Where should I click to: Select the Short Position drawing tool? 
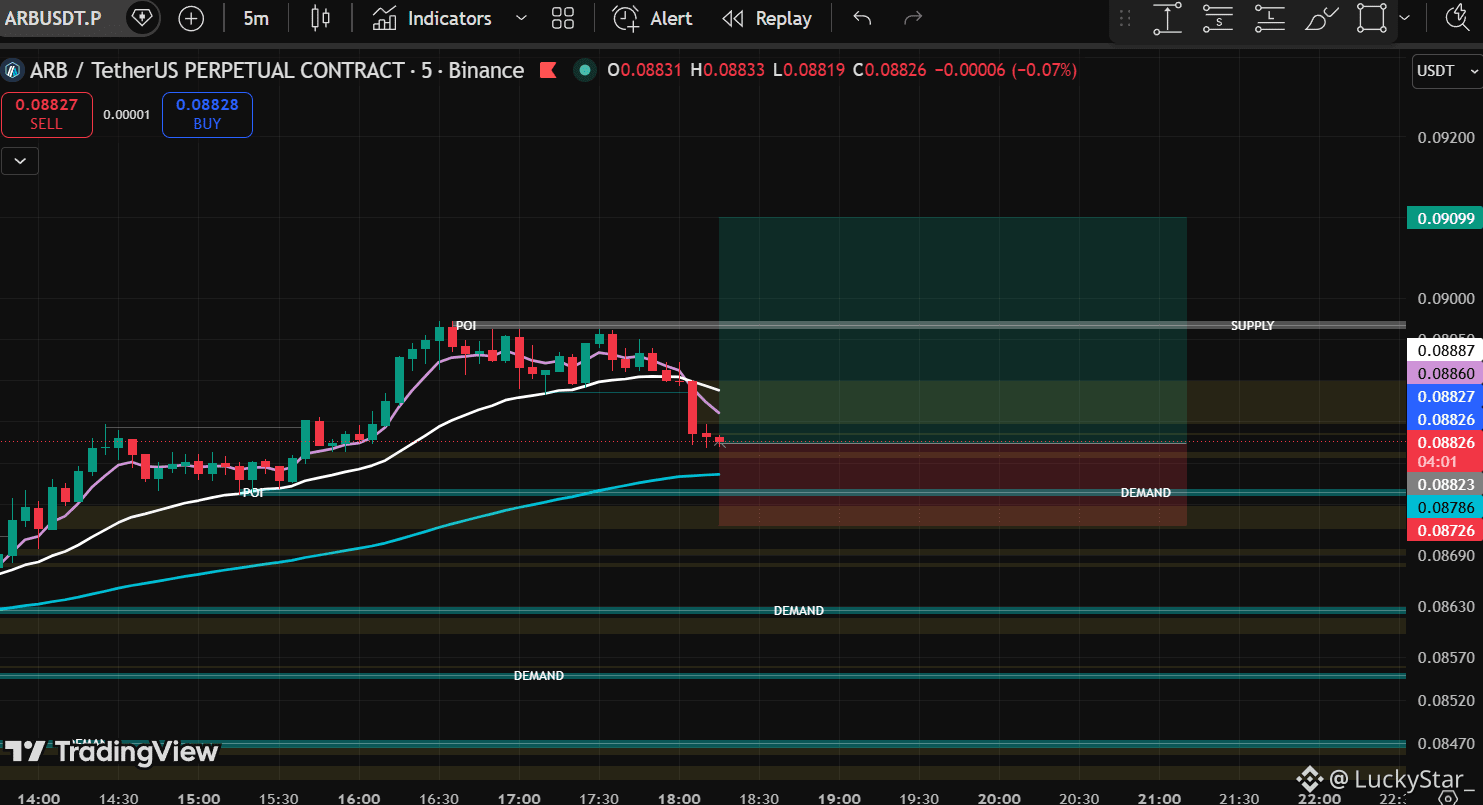pos(1218,18)
